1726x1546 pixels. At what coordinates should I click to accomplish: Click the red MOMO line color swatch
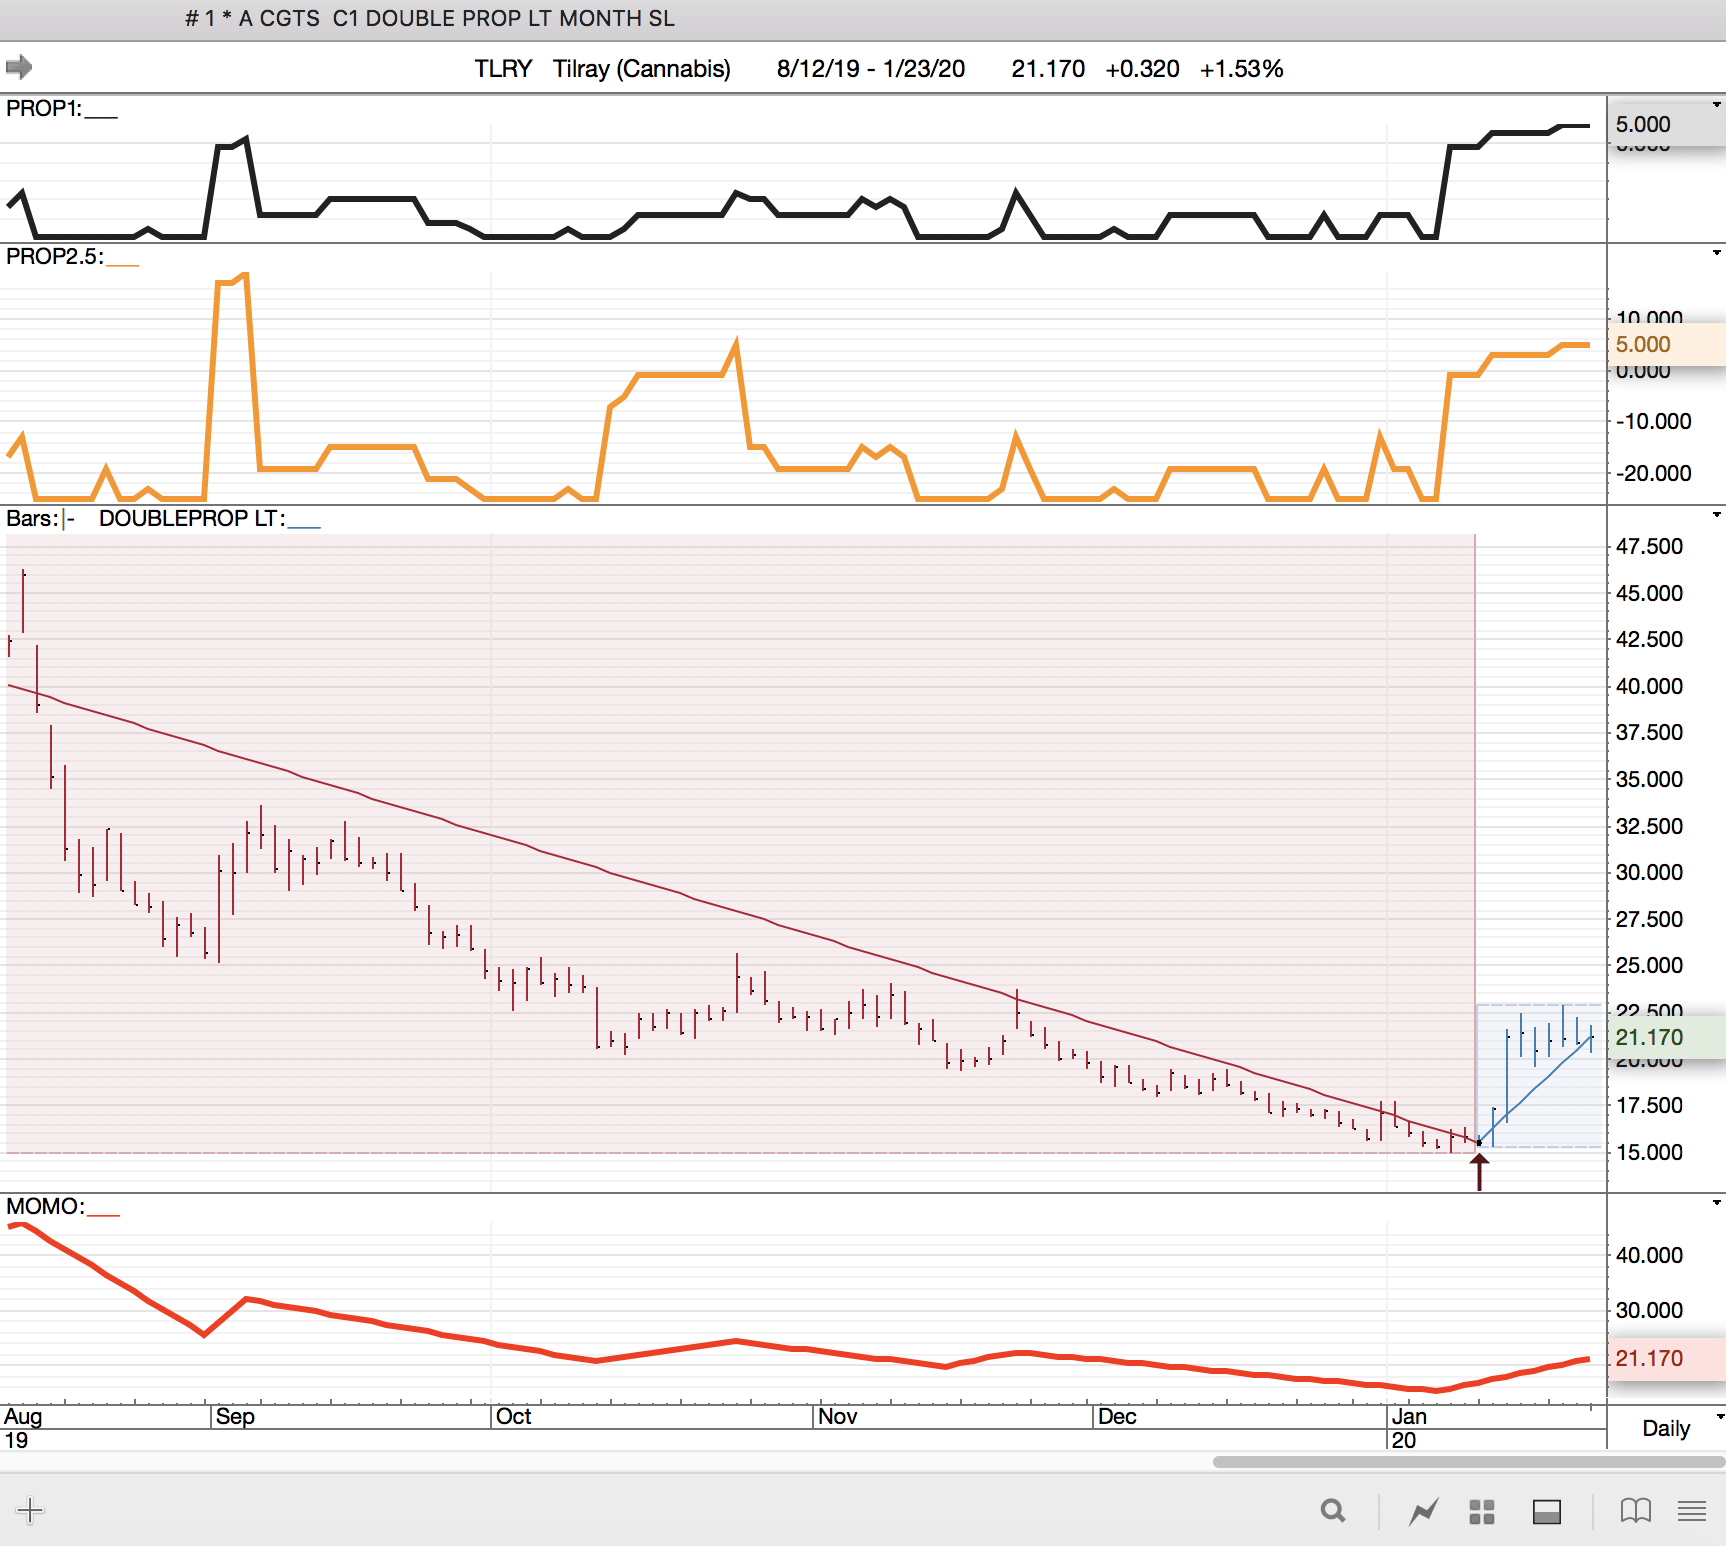point(103,1214)
